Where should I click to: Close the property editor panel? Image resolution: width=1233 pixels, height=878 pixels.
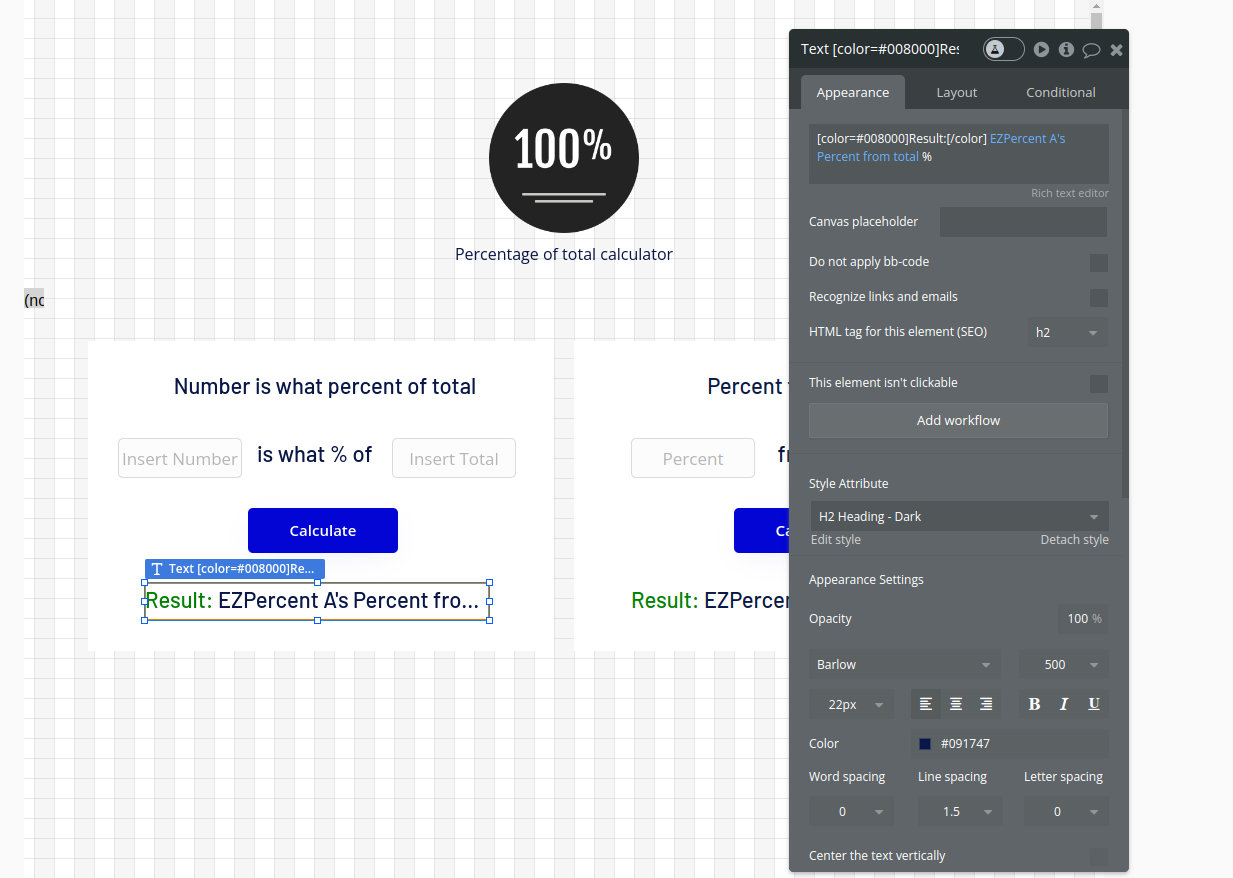1117,50
